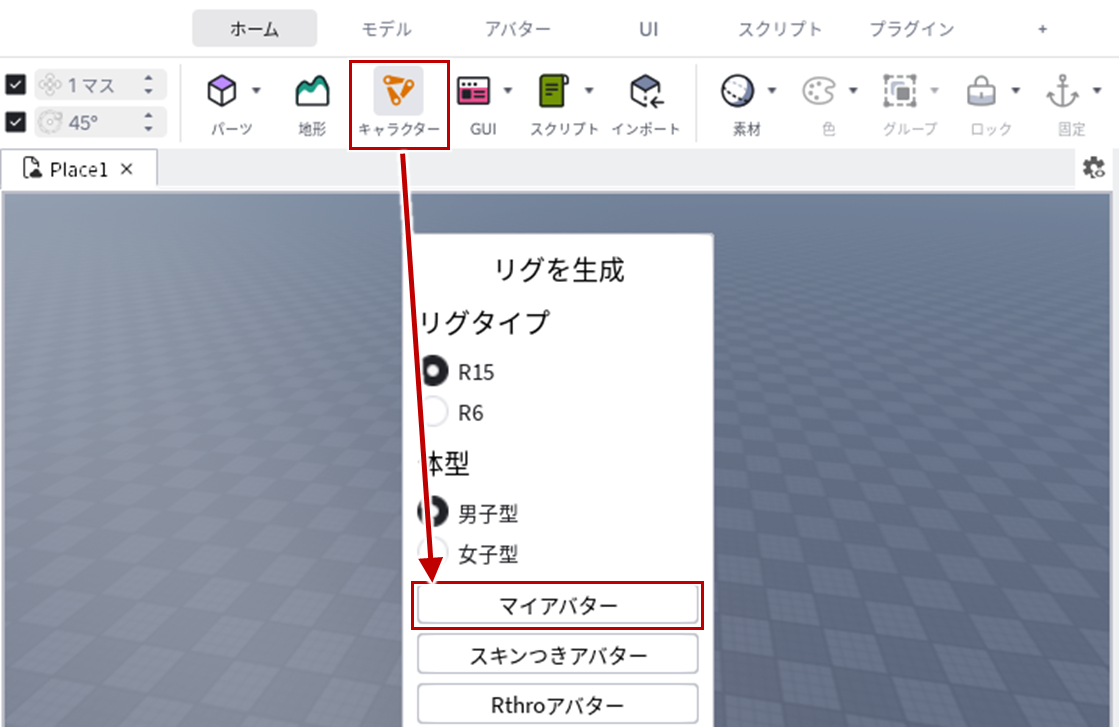Switch to the アバター tab
1119x727 pixels.
tap(517, 29)
